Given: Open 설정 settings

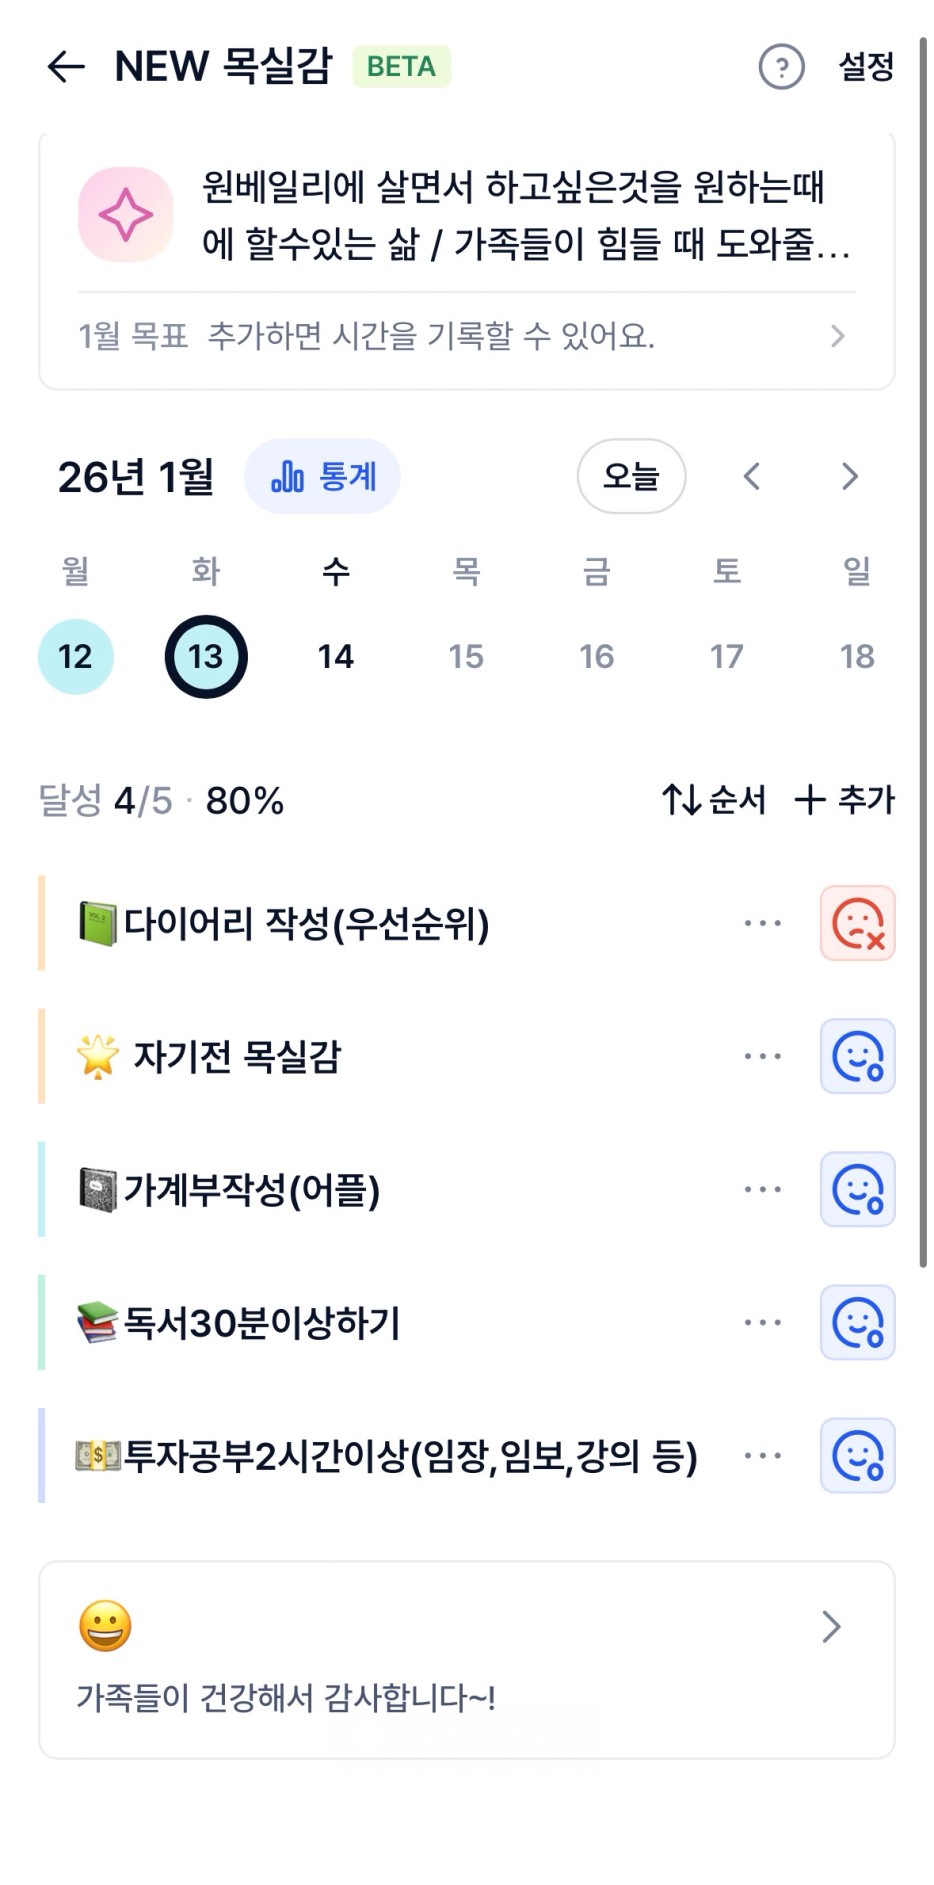Looking at the screenshot, I should (x=865, y=67).
